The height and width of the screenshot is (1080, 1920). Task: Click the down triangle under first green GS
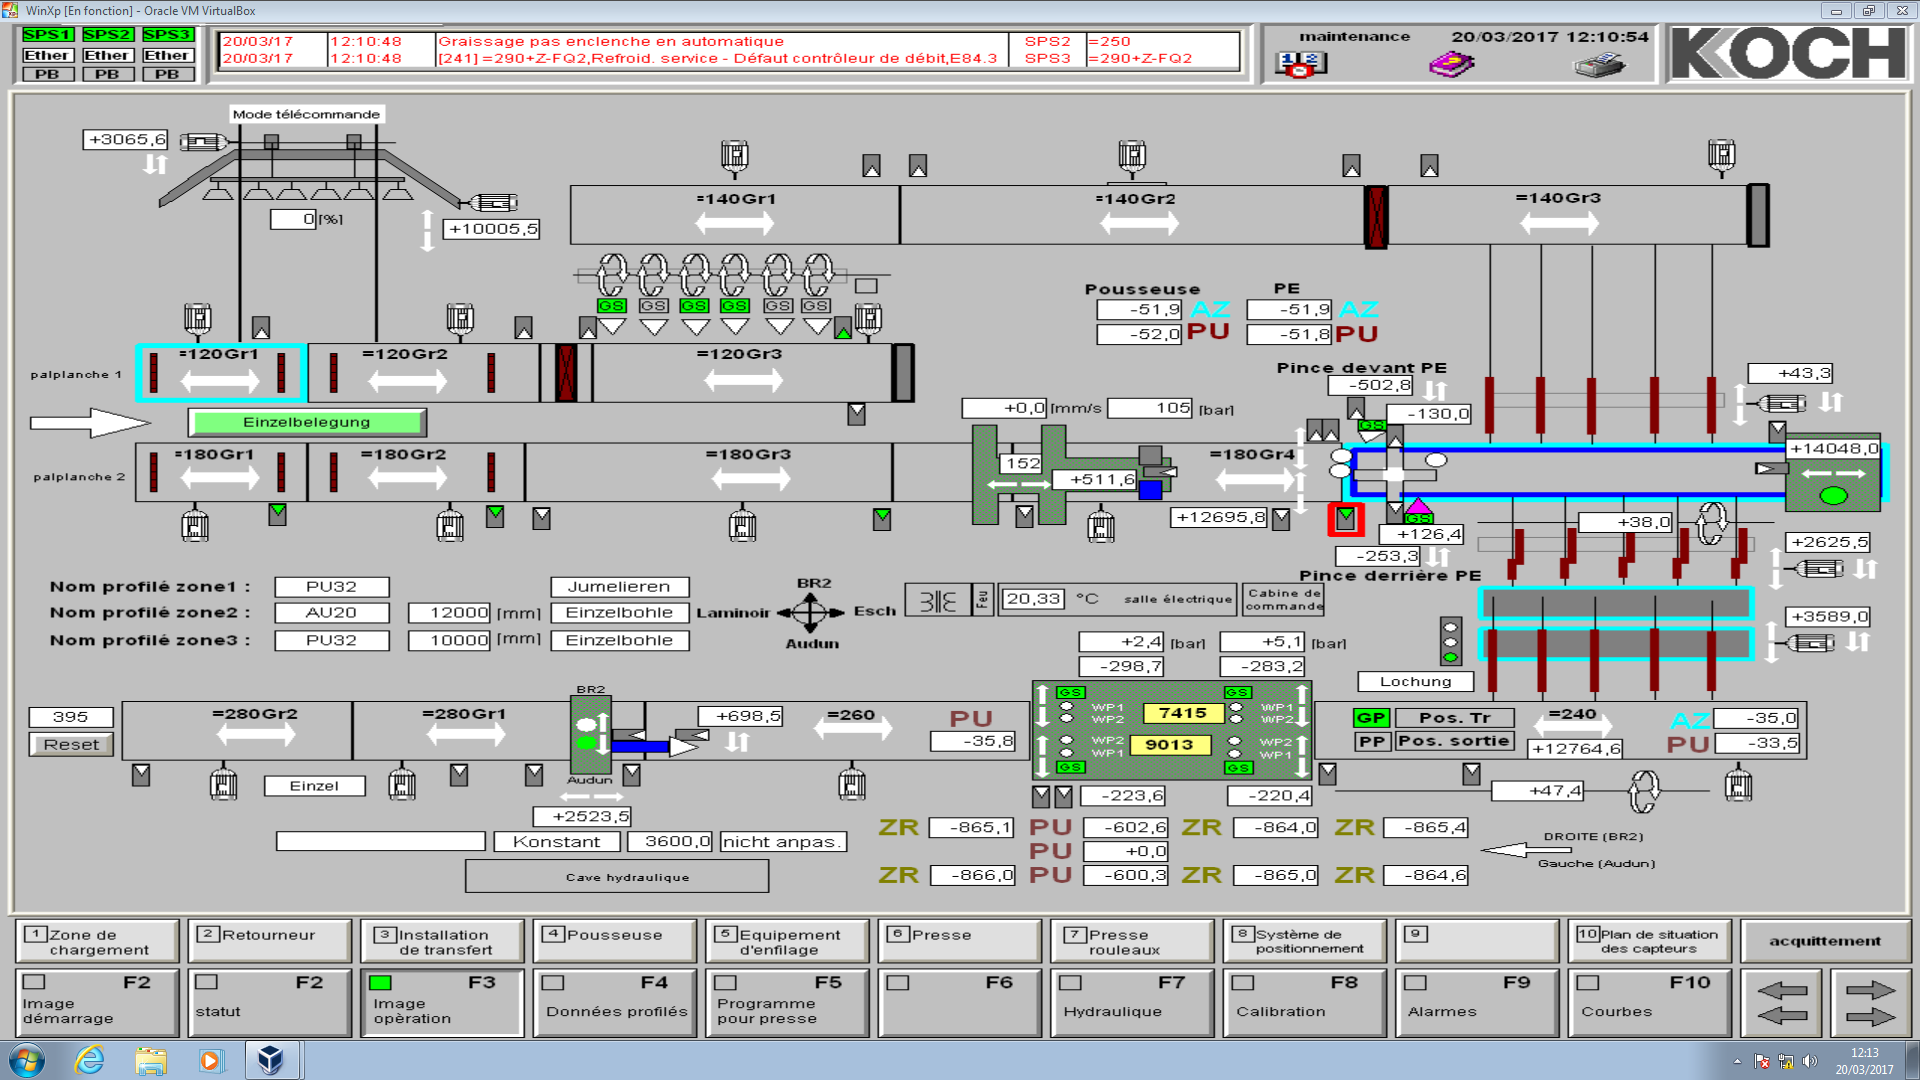612,326
